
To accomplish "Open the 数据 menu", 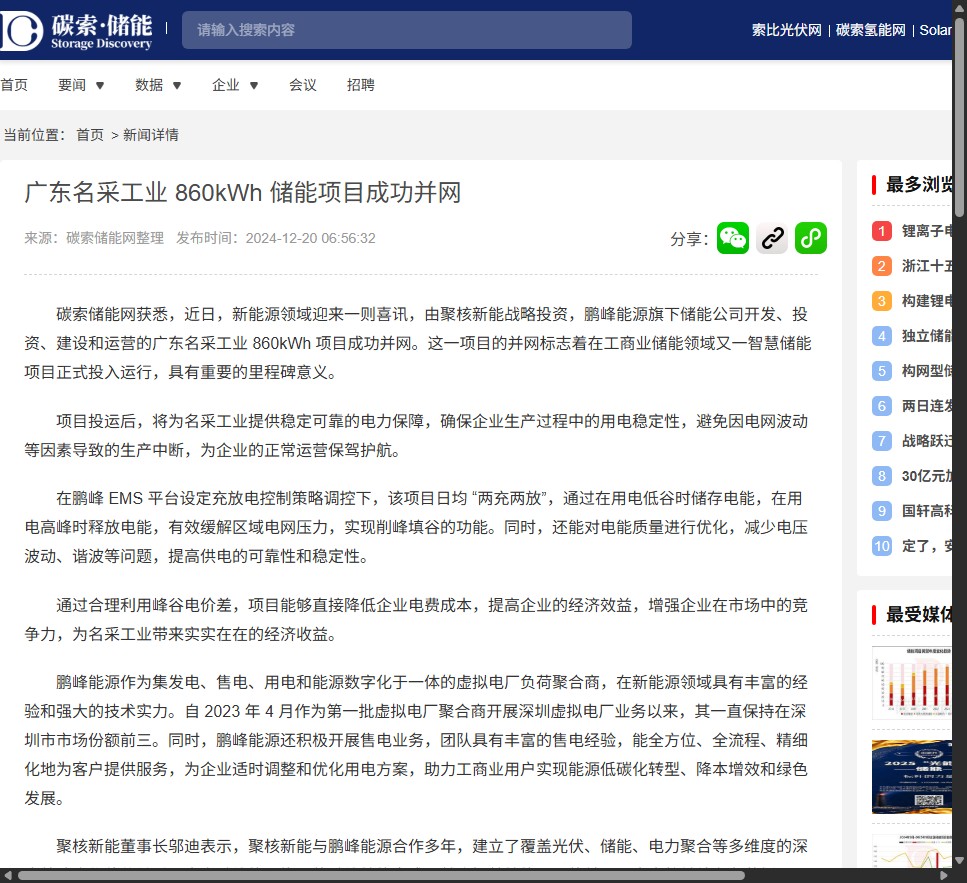I will click(149, 85).
